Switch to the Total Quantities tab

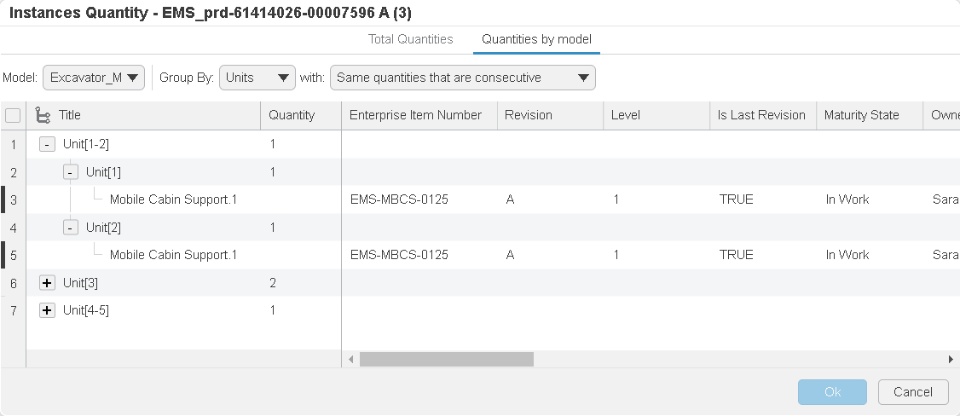pos(411,39)
